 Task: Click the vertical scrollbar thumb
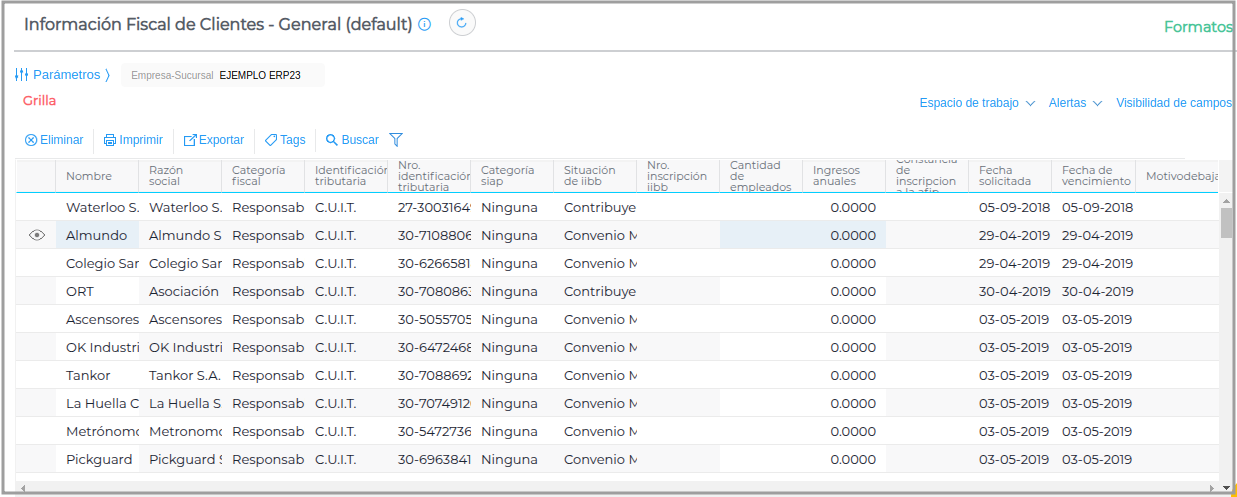click(x=1227, y=222)
